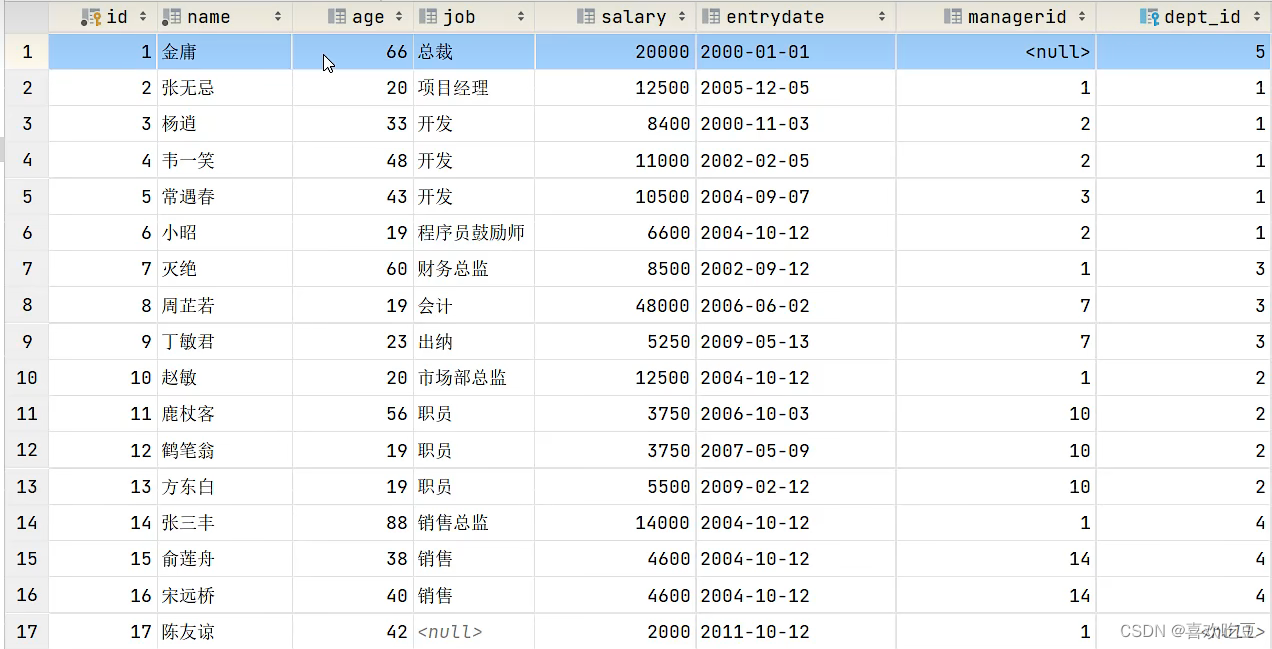Image resolution: width=1272 pixels, height=649 pixels.
Task: Click the salary column type icon
Action: coord(586,17)
